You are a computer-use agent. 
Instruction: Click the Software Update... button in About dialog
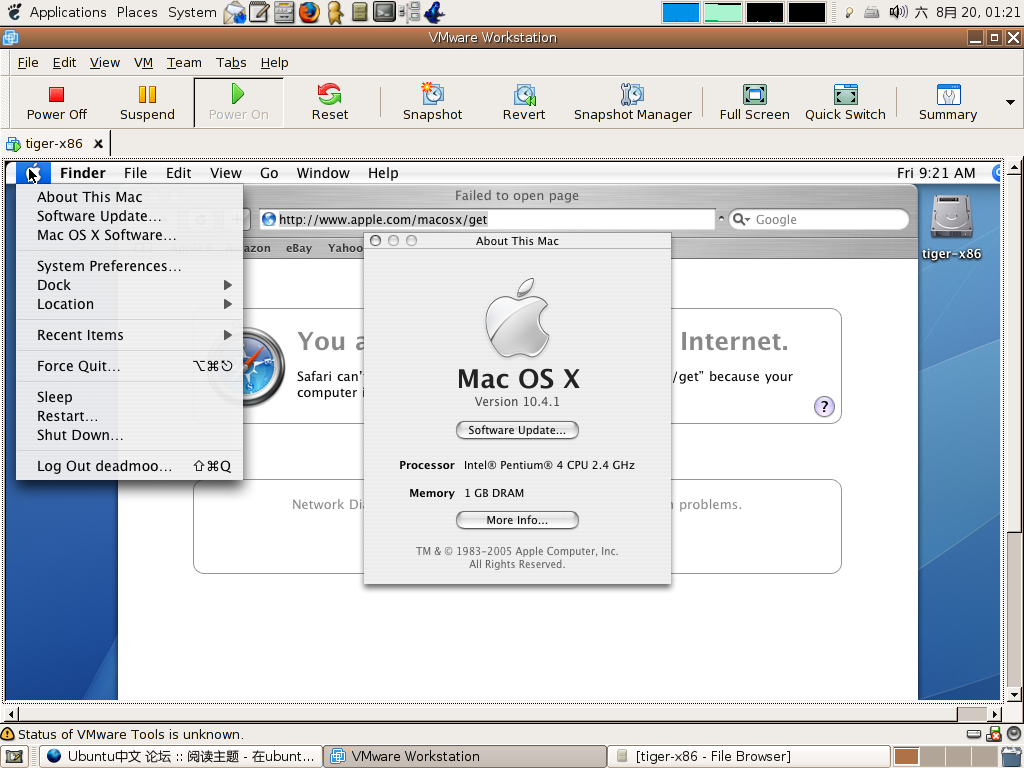tap(517, 430)
